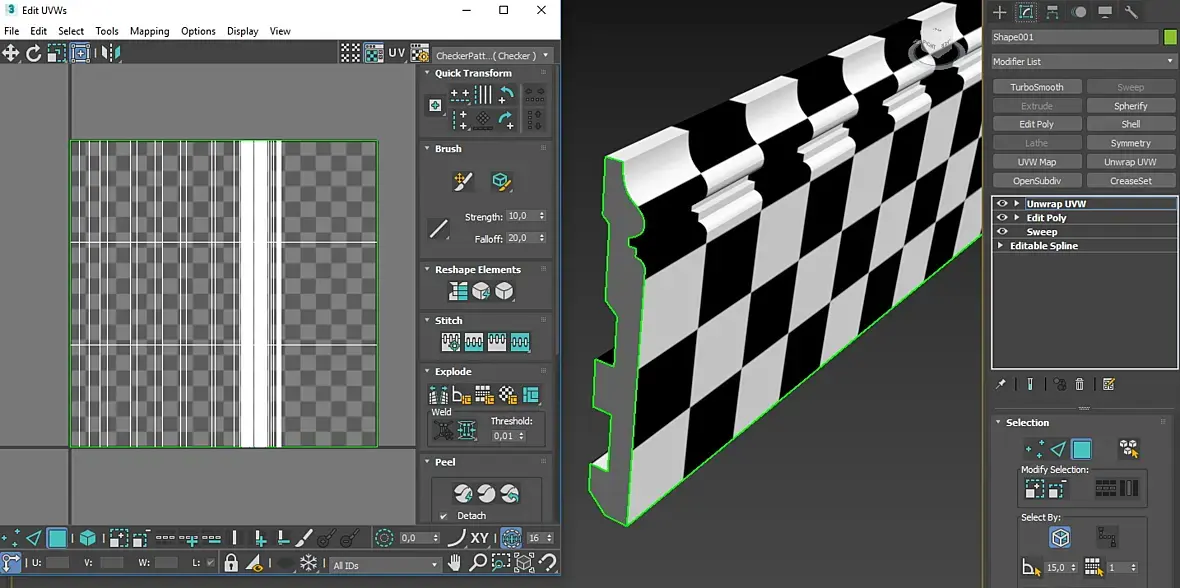Open the Utilities wrench panel icon
This screenshot has height=588, width=1180.
click(x=1131, y=12)
